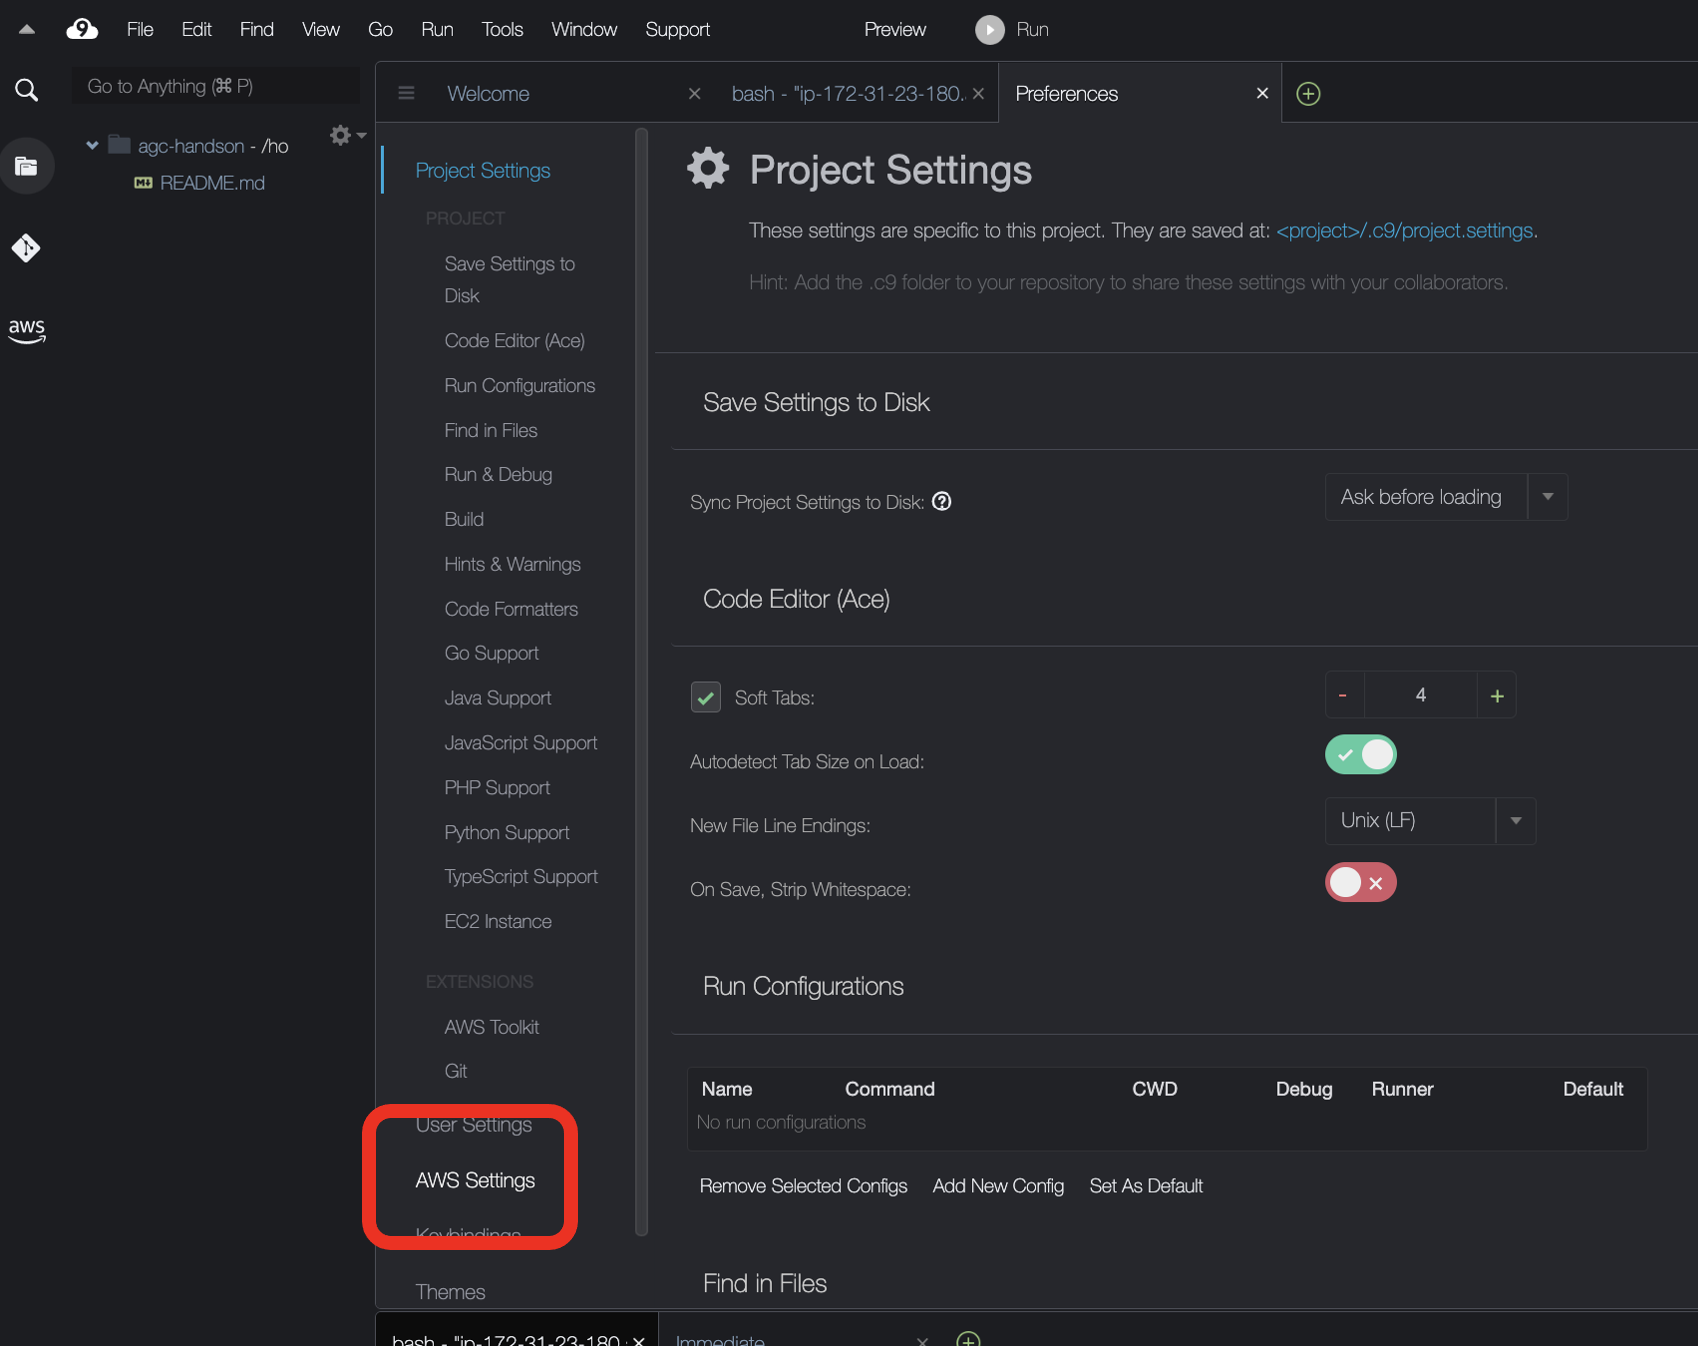Open the AWS Toolkit sidebar icon
The height and width of the screenshot is (1346, 1698).
(27, 330)
